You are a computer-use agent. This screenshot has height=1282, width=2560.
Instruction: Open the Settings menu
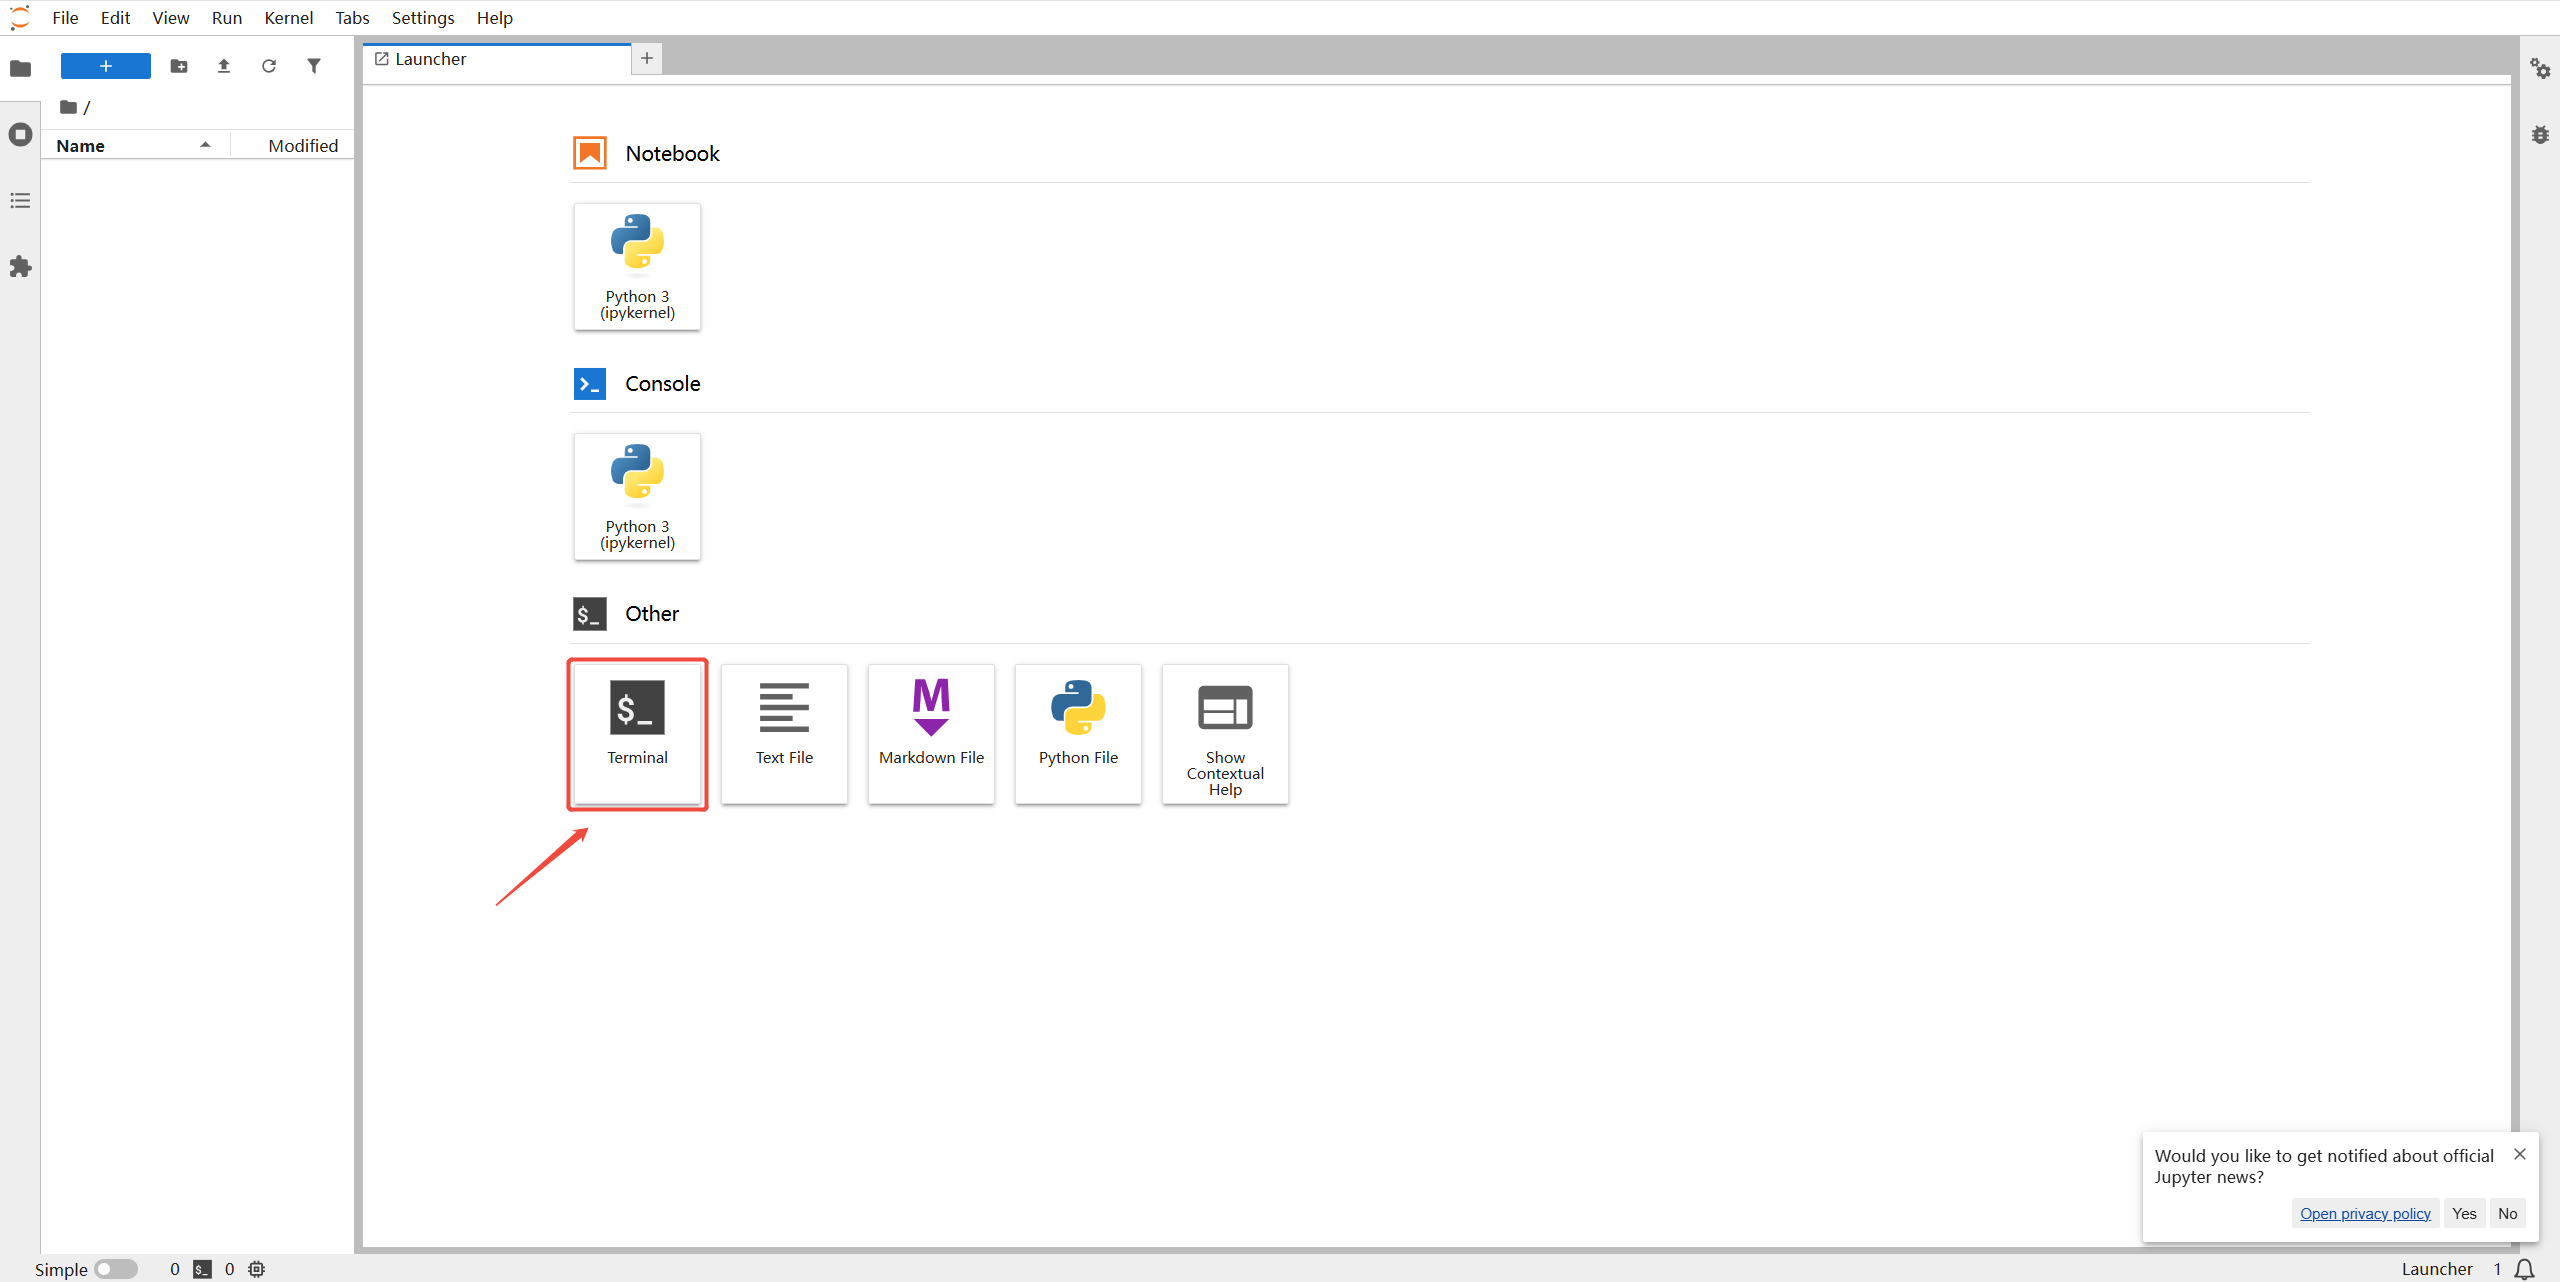pyautogui.click(x=423, y=18)
